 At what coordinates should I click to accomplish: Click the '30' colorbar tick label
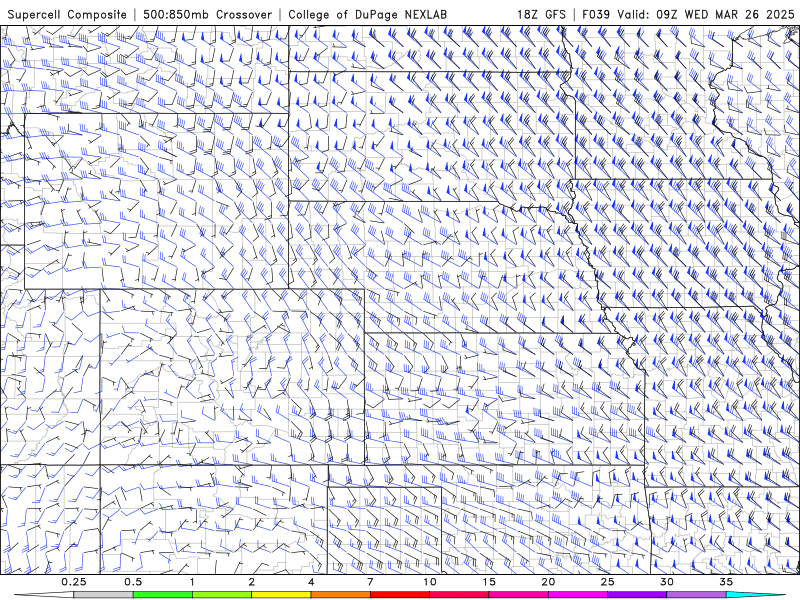pyautogui.click(x=666, y=582)
